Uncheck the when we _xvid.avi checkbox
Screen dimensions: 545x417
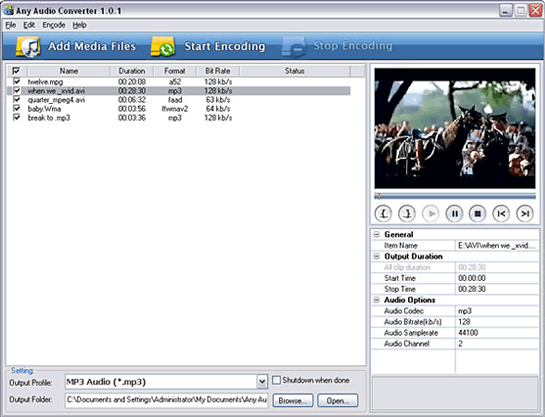pos(16,90)
